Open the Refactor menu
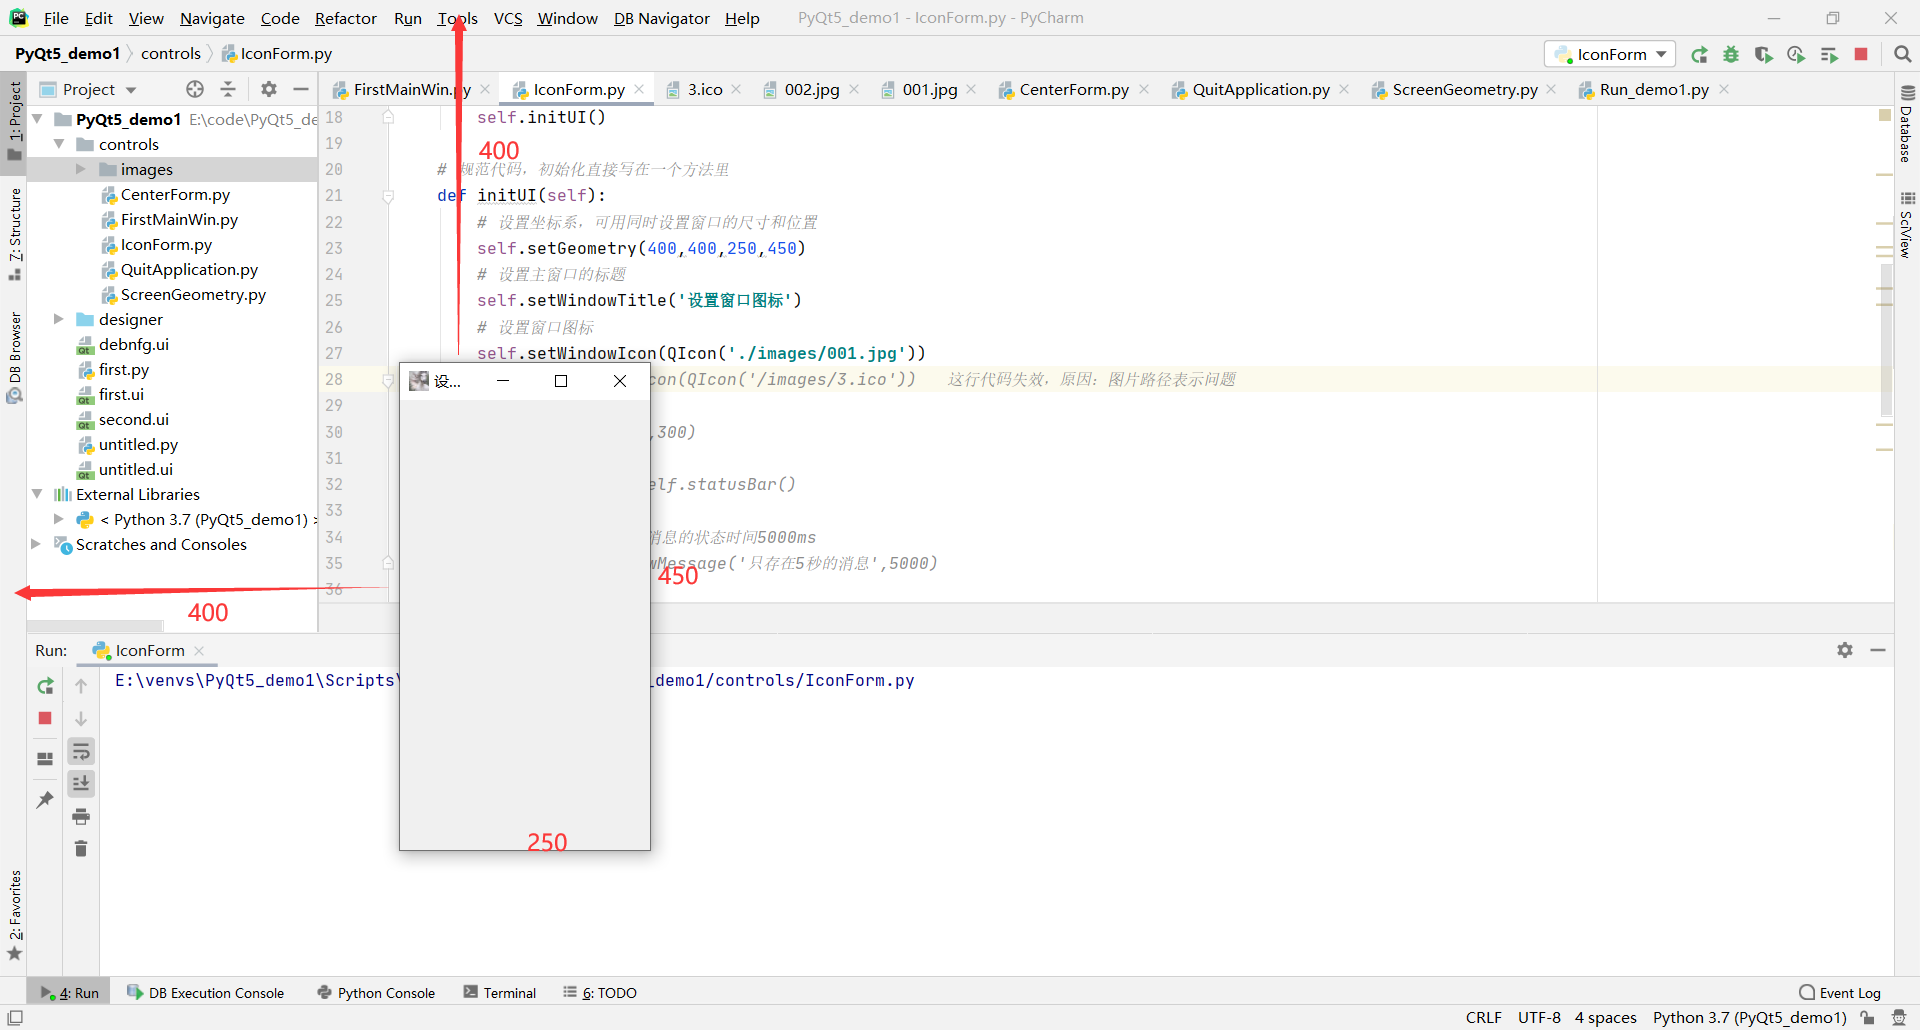The width and height of the screenshot is (1920, 1030). pos(345,18)
